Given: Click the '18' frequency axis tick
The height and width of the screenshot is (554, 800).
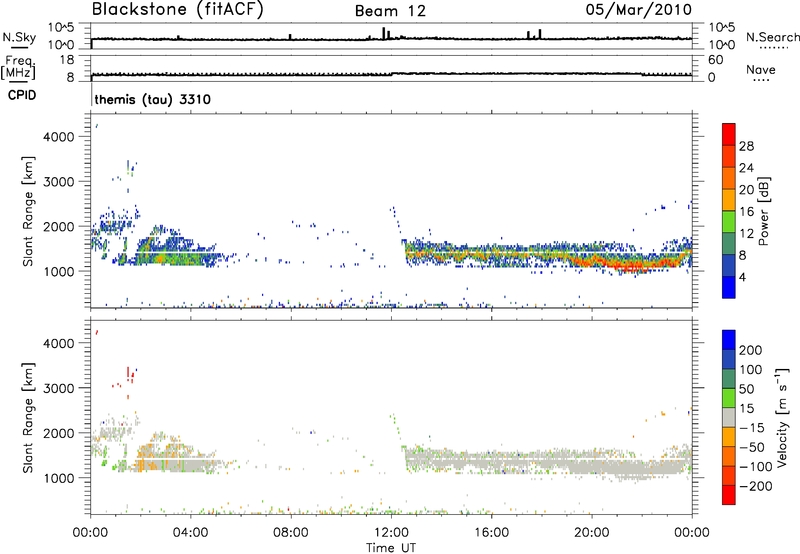Looking at the screenshot, I should click(67, 60).
